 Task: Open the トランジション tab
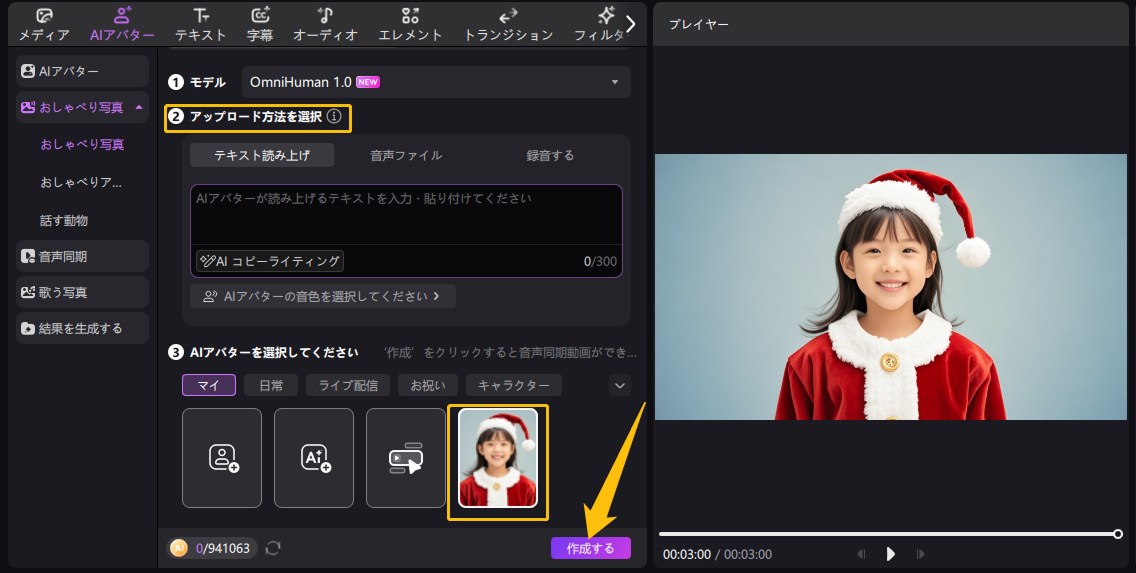508,25
